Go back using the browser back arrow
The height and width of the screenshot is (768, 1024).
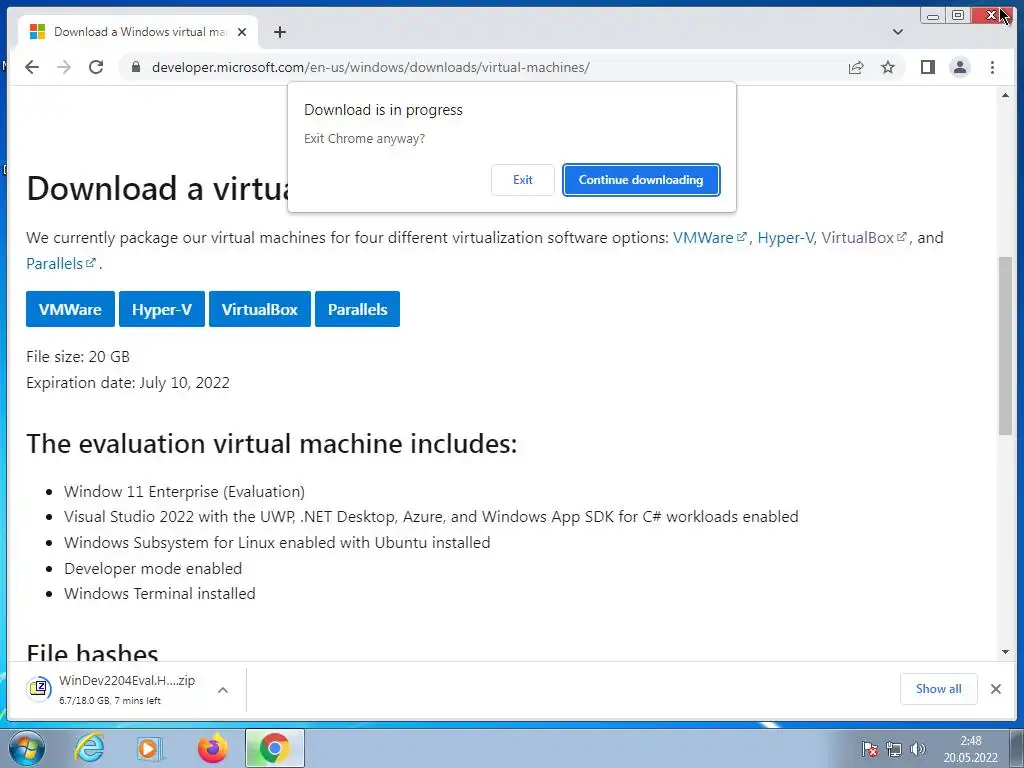pos(31,67)
